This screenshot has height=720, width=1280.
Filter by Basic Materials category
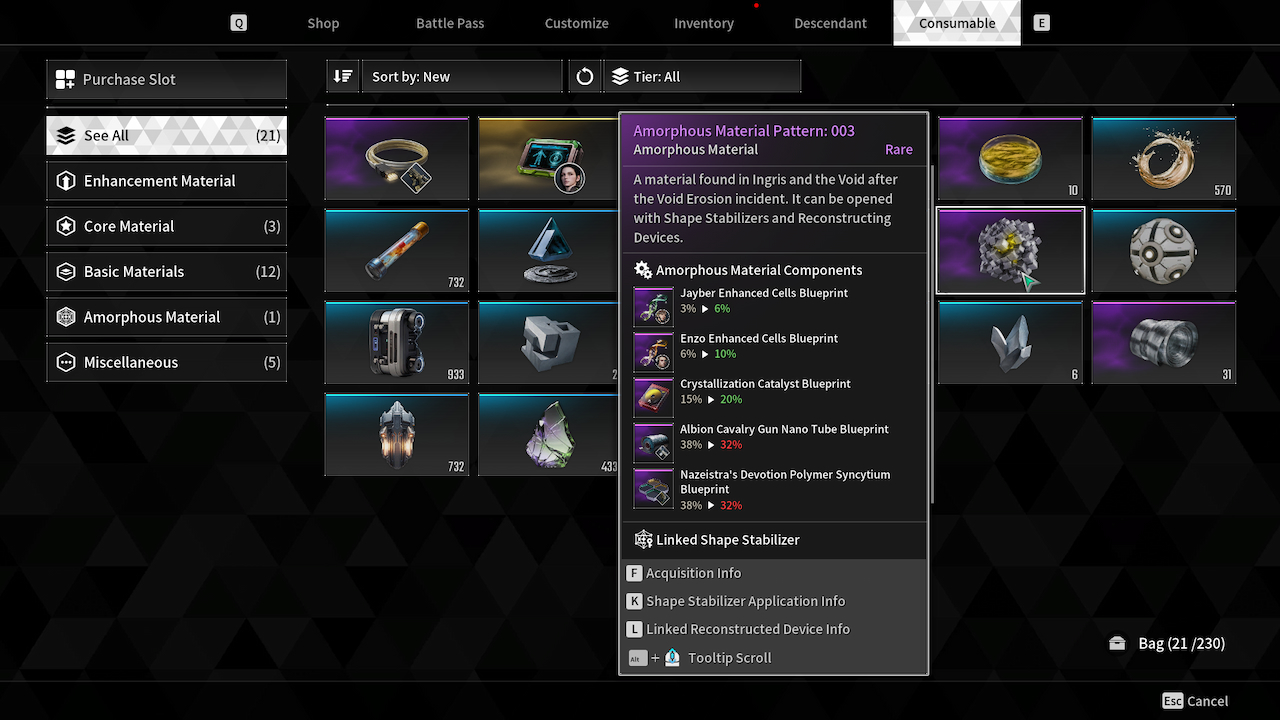tap(166, 271)
